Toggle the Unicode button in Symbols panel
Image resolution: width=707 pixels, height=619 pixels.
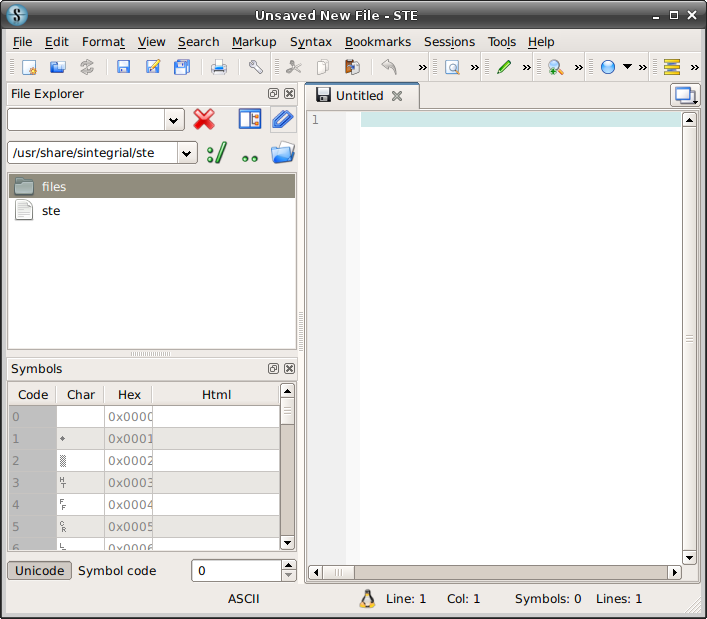pyautogui.click(x=40, y=571)
